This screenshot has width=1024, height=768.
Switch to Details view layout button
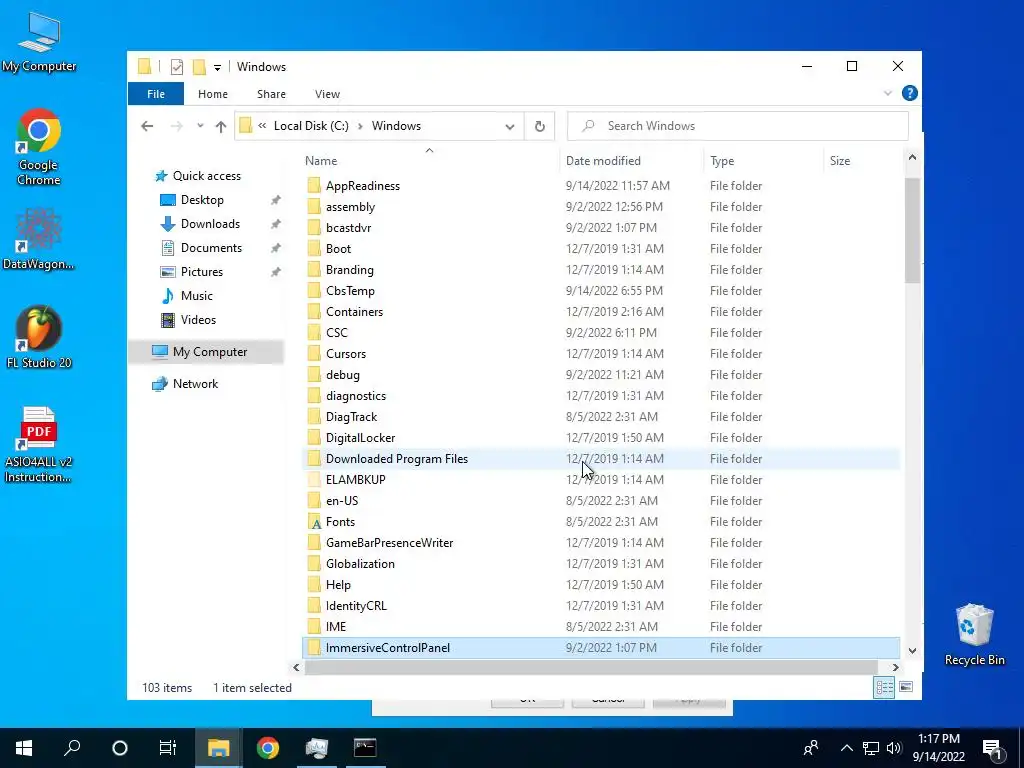coord(884,687)
